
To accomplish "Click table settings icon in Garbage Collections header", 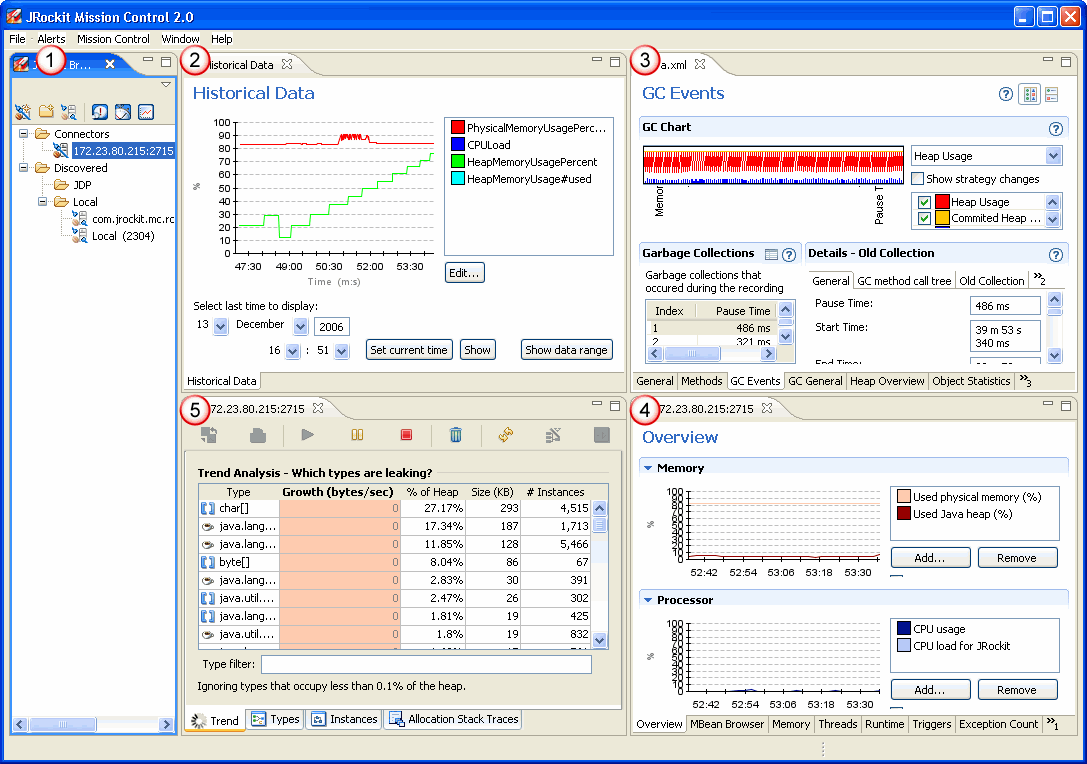I will 771,254.
